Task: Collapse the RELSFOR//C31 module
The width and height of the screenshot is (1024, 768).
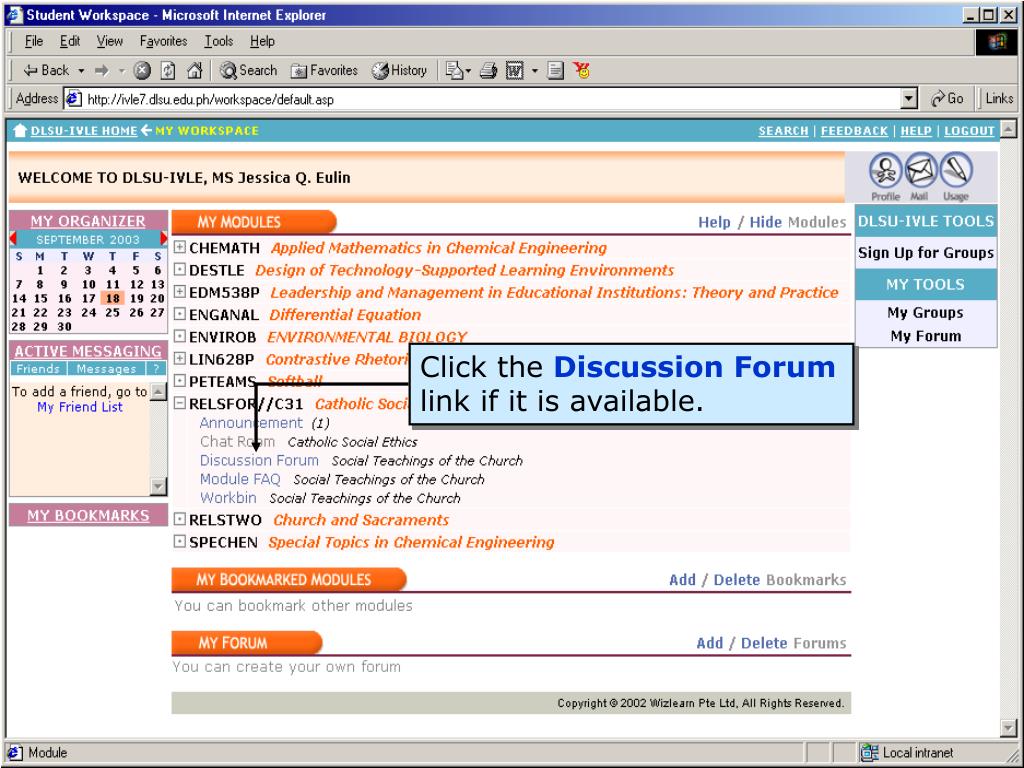Action: (x=180, y=403)
